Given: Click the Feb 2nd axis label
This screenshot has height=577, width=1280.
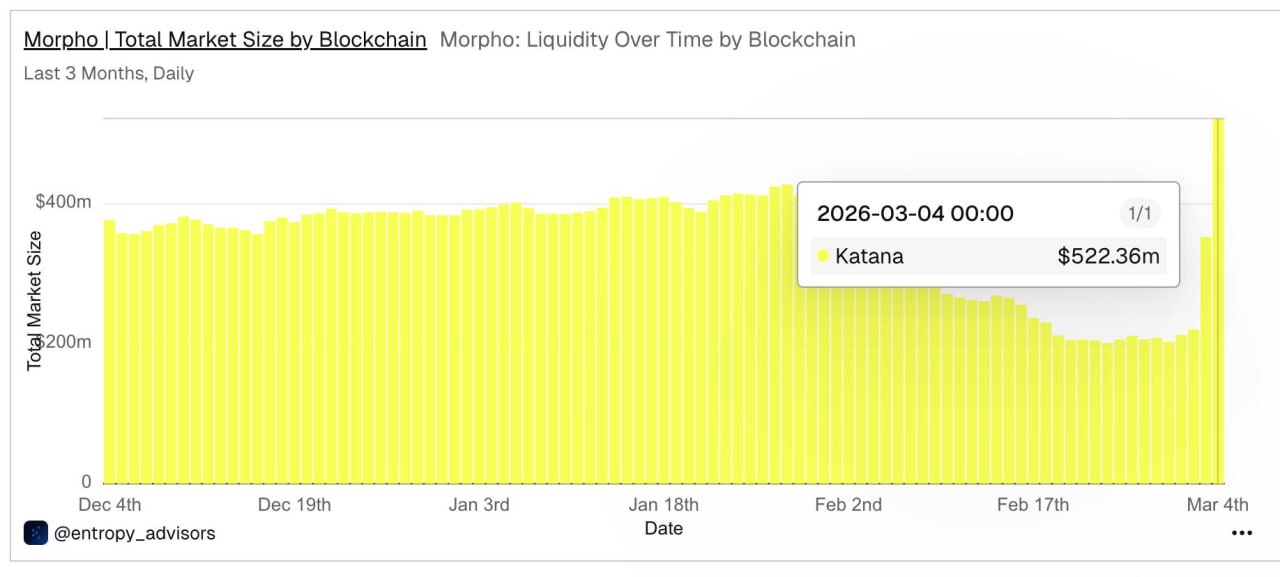Looking at the screenshot, I should (x=848, y=504).
